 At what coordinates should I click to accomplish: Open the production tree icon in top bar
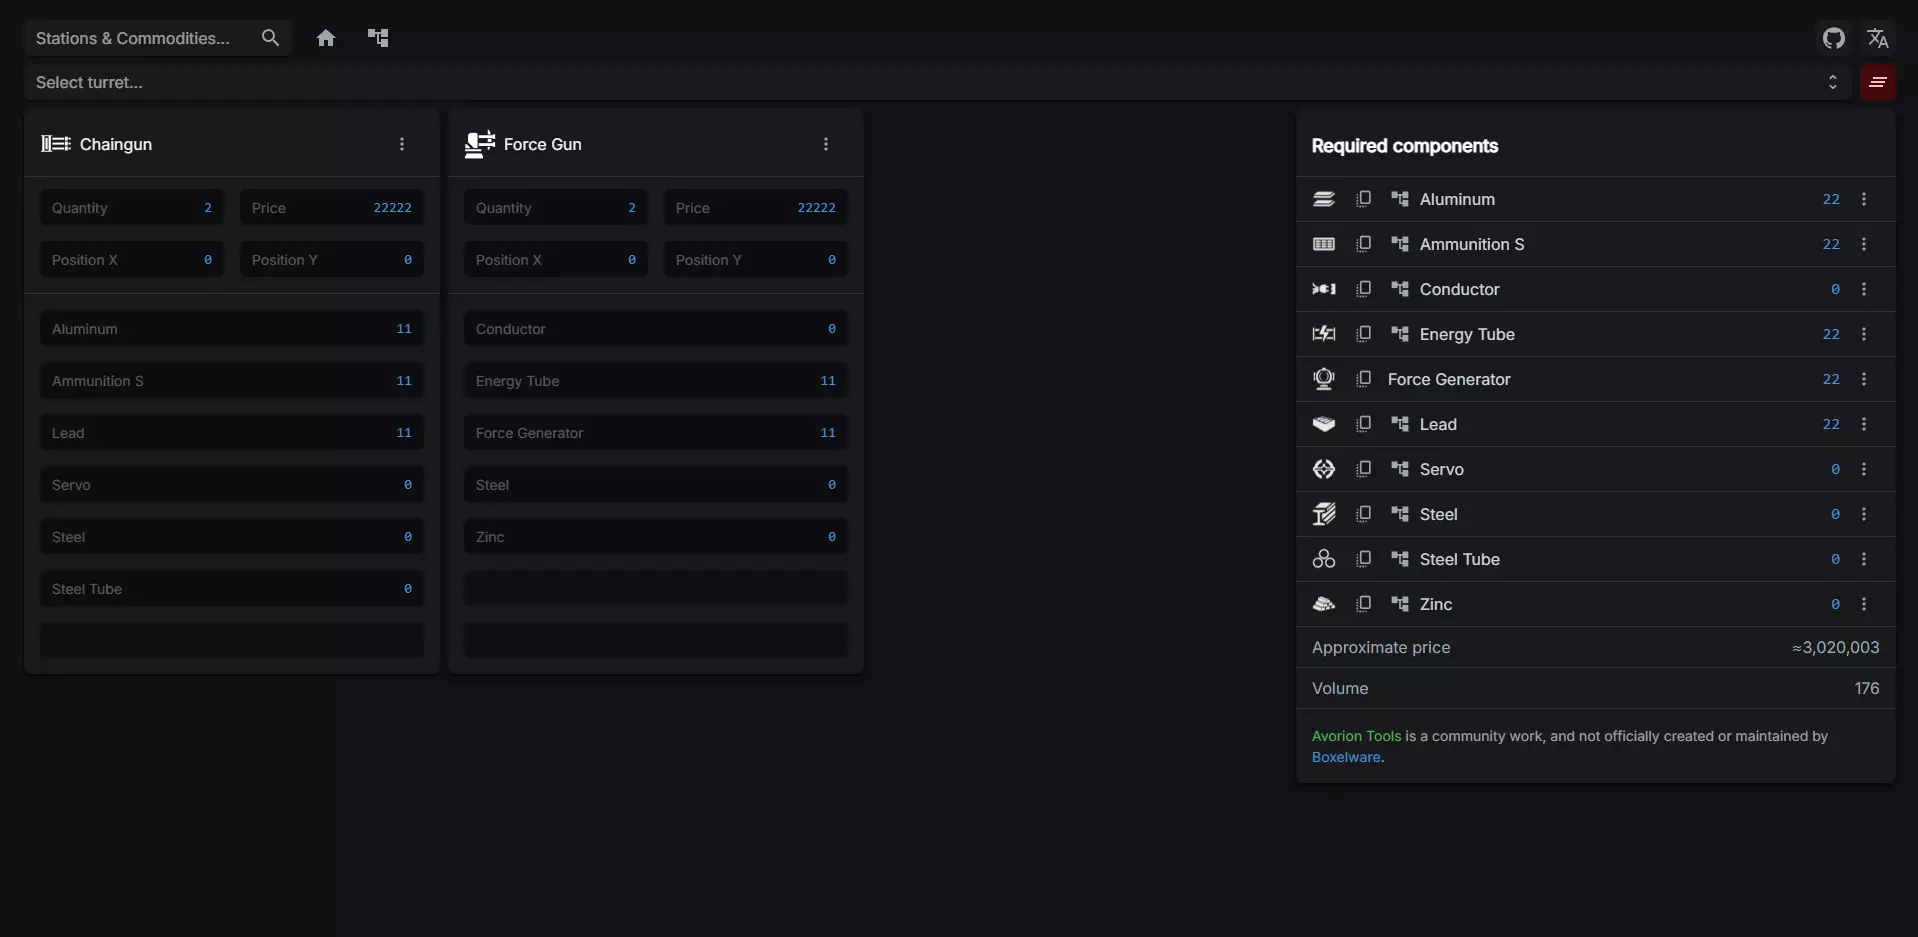378,38
